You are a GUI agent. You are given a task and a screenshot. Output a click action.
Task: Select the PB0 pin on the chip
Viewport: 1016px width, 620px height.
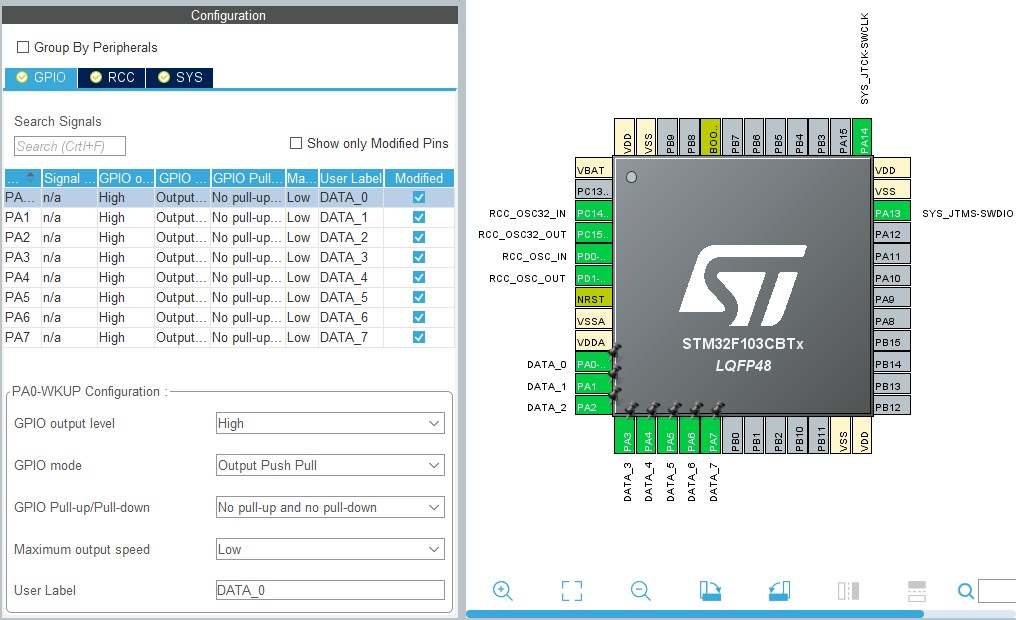733,435
